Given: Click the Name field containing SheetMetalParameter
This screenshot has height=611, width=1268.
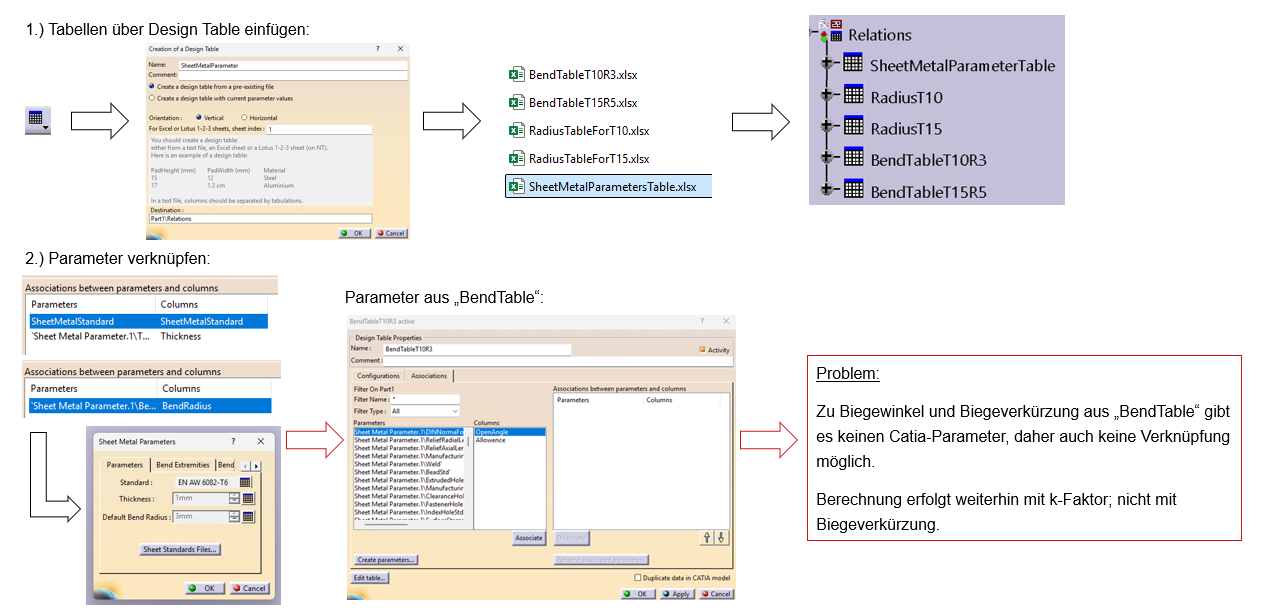Looking at the screenshot, I should click(293, 65).
